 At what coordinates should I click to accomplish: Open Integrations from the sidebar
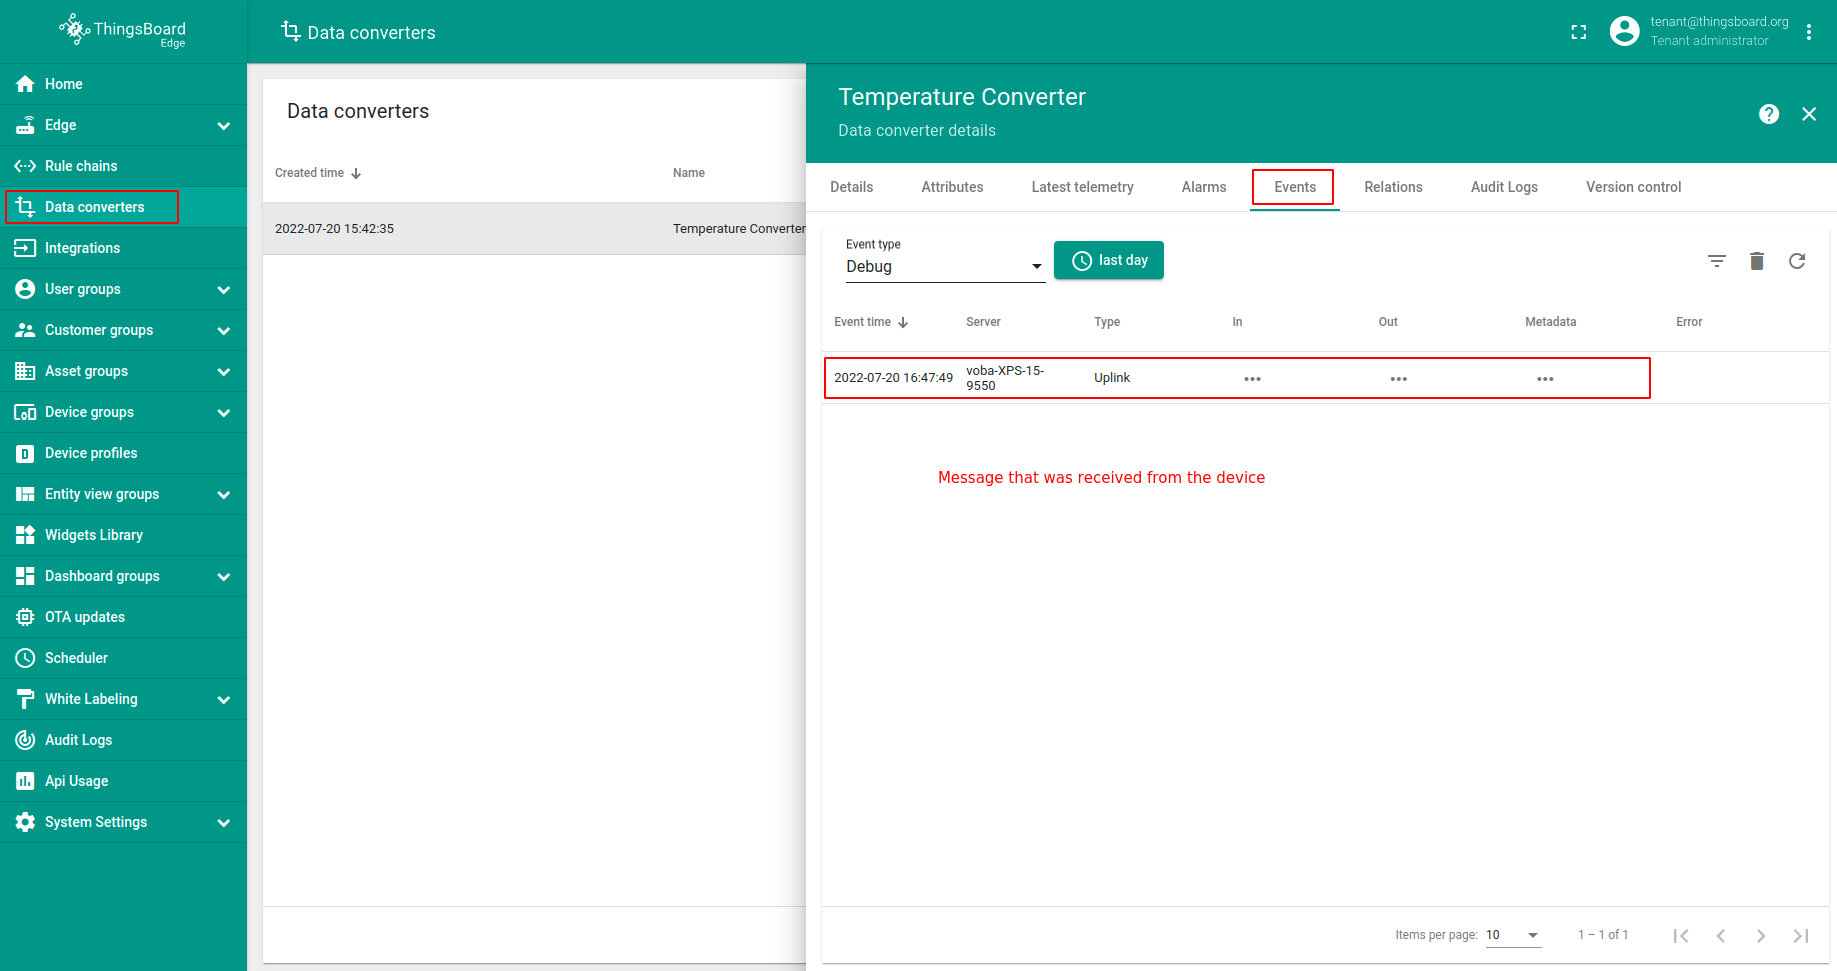point(123,248)
